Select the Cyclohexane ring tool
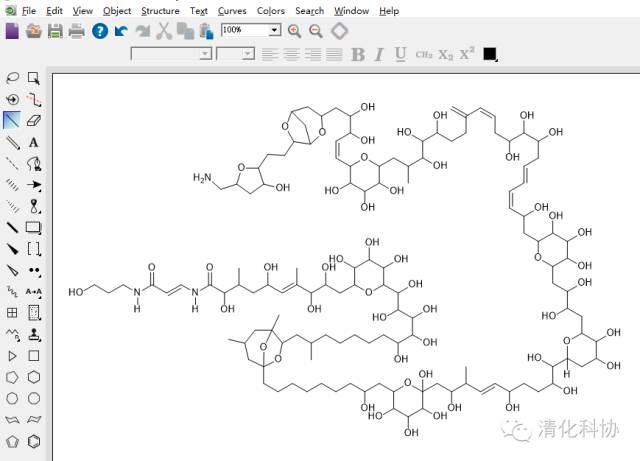Image resolution: width=640 pixels, height=461 pixels. [x=34, y=377]
